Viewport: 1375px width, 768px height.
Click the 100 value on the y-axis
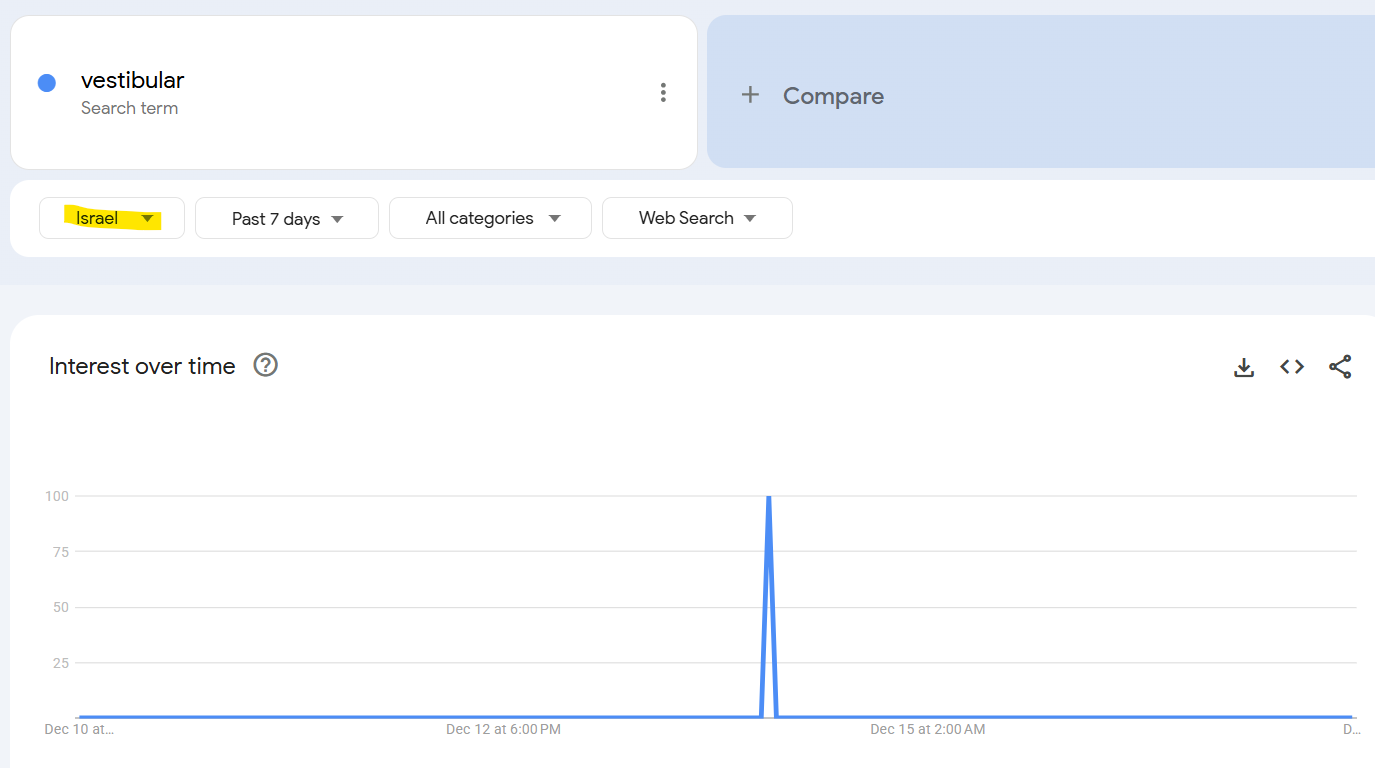click(x=56, y=496)
